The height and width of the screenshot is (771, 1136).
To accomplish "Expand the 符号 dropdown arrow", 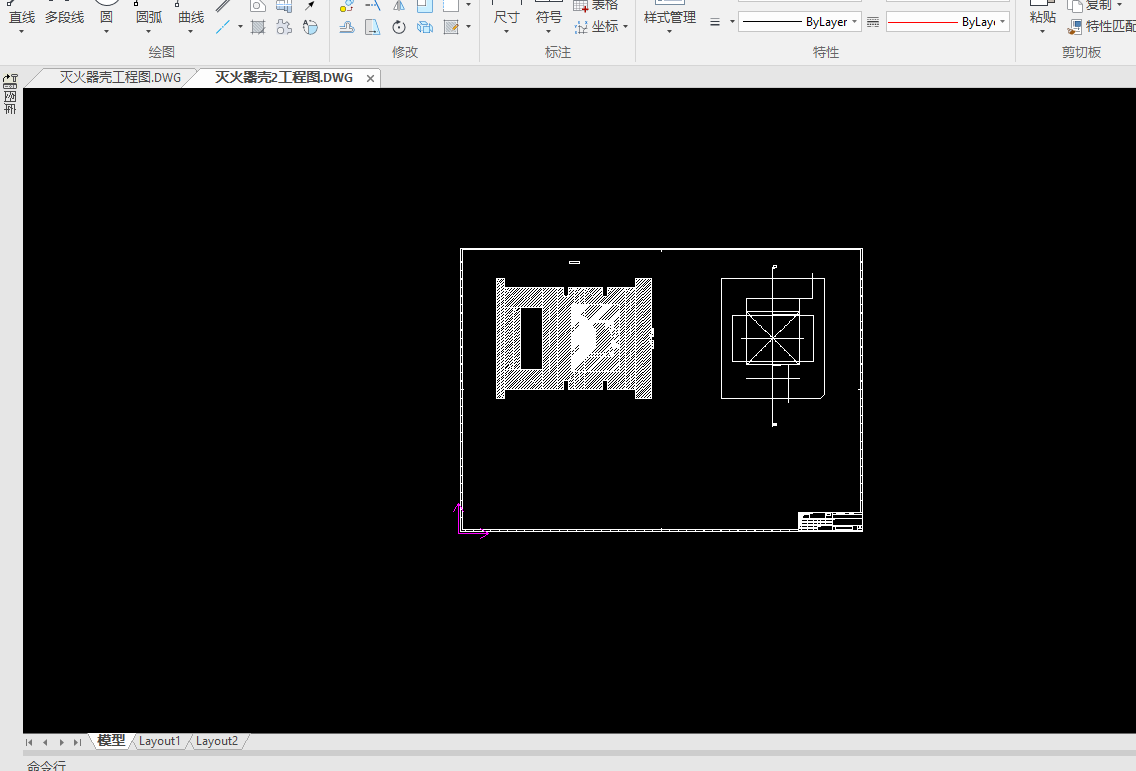I will pyautogui.click(x=548, y=32).
